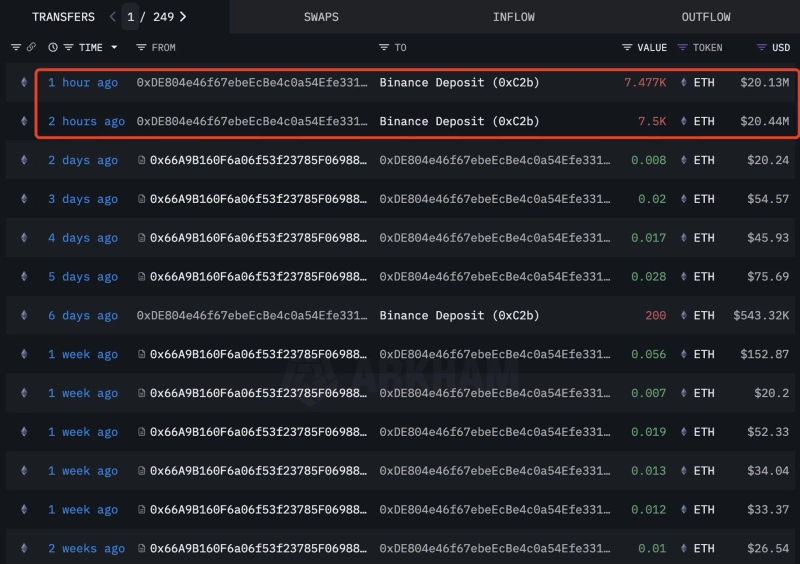Viewport: 800px width, 564px height.
Task: Open the FROM column filter
Action: pyautogui.click(x=141, y=47)
